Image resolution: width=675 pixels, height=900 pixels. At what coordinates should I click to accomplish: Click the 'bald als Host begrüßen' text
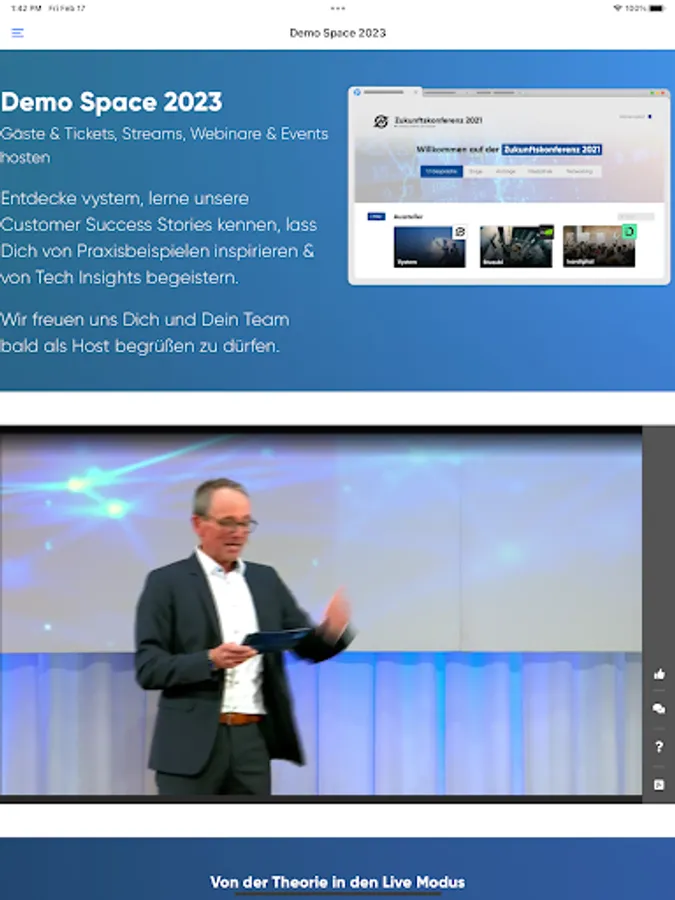(x=139, y=346)
